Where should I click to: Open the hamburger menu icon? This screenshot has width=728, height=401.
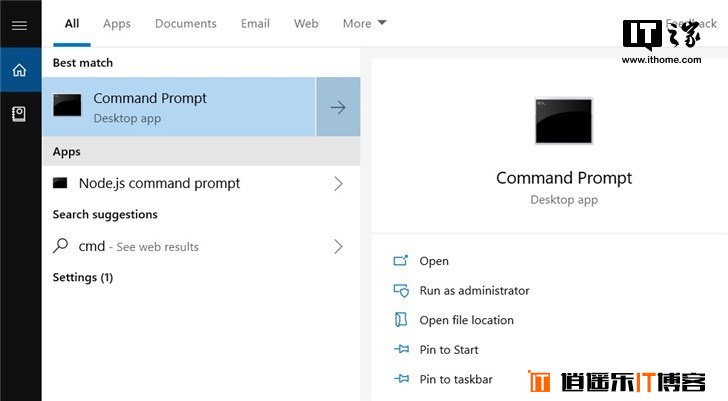point(19,25)
